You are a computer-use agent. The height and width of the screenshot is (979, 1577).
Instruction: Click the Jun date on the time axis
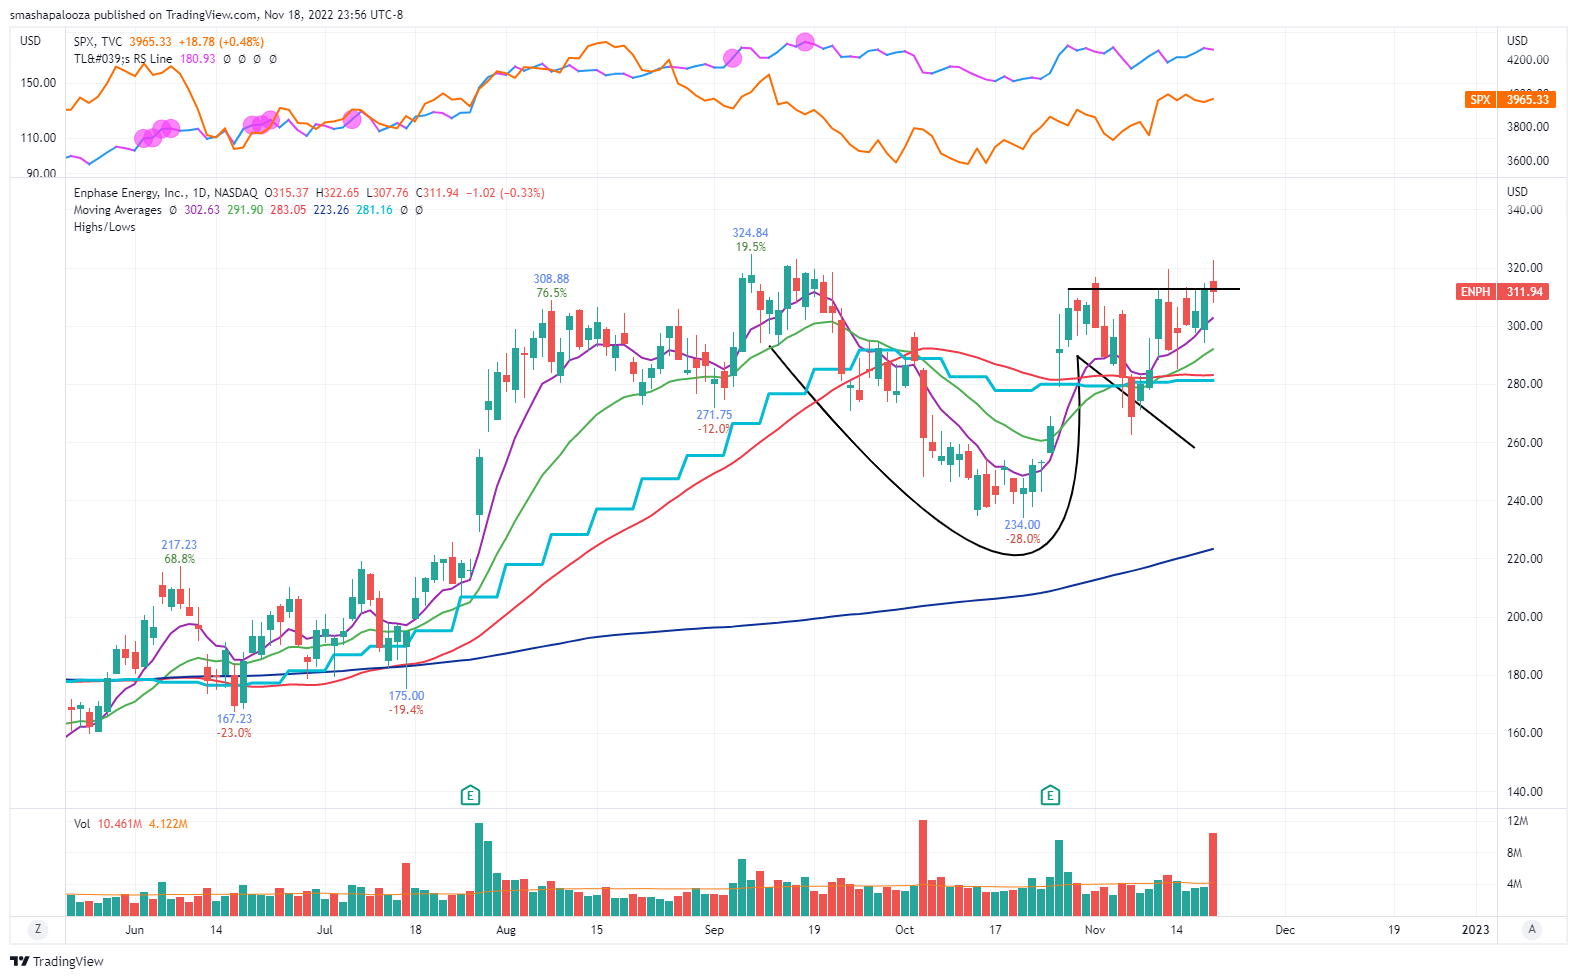134,930
